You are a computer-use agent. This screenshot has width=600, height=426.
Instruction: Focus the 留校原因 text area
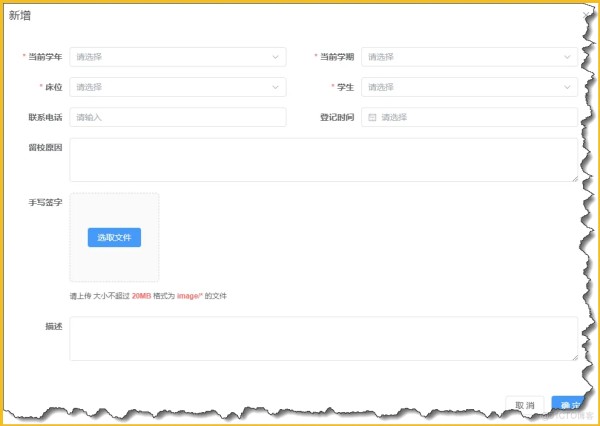pyautogui.click(x=323, y=160)
